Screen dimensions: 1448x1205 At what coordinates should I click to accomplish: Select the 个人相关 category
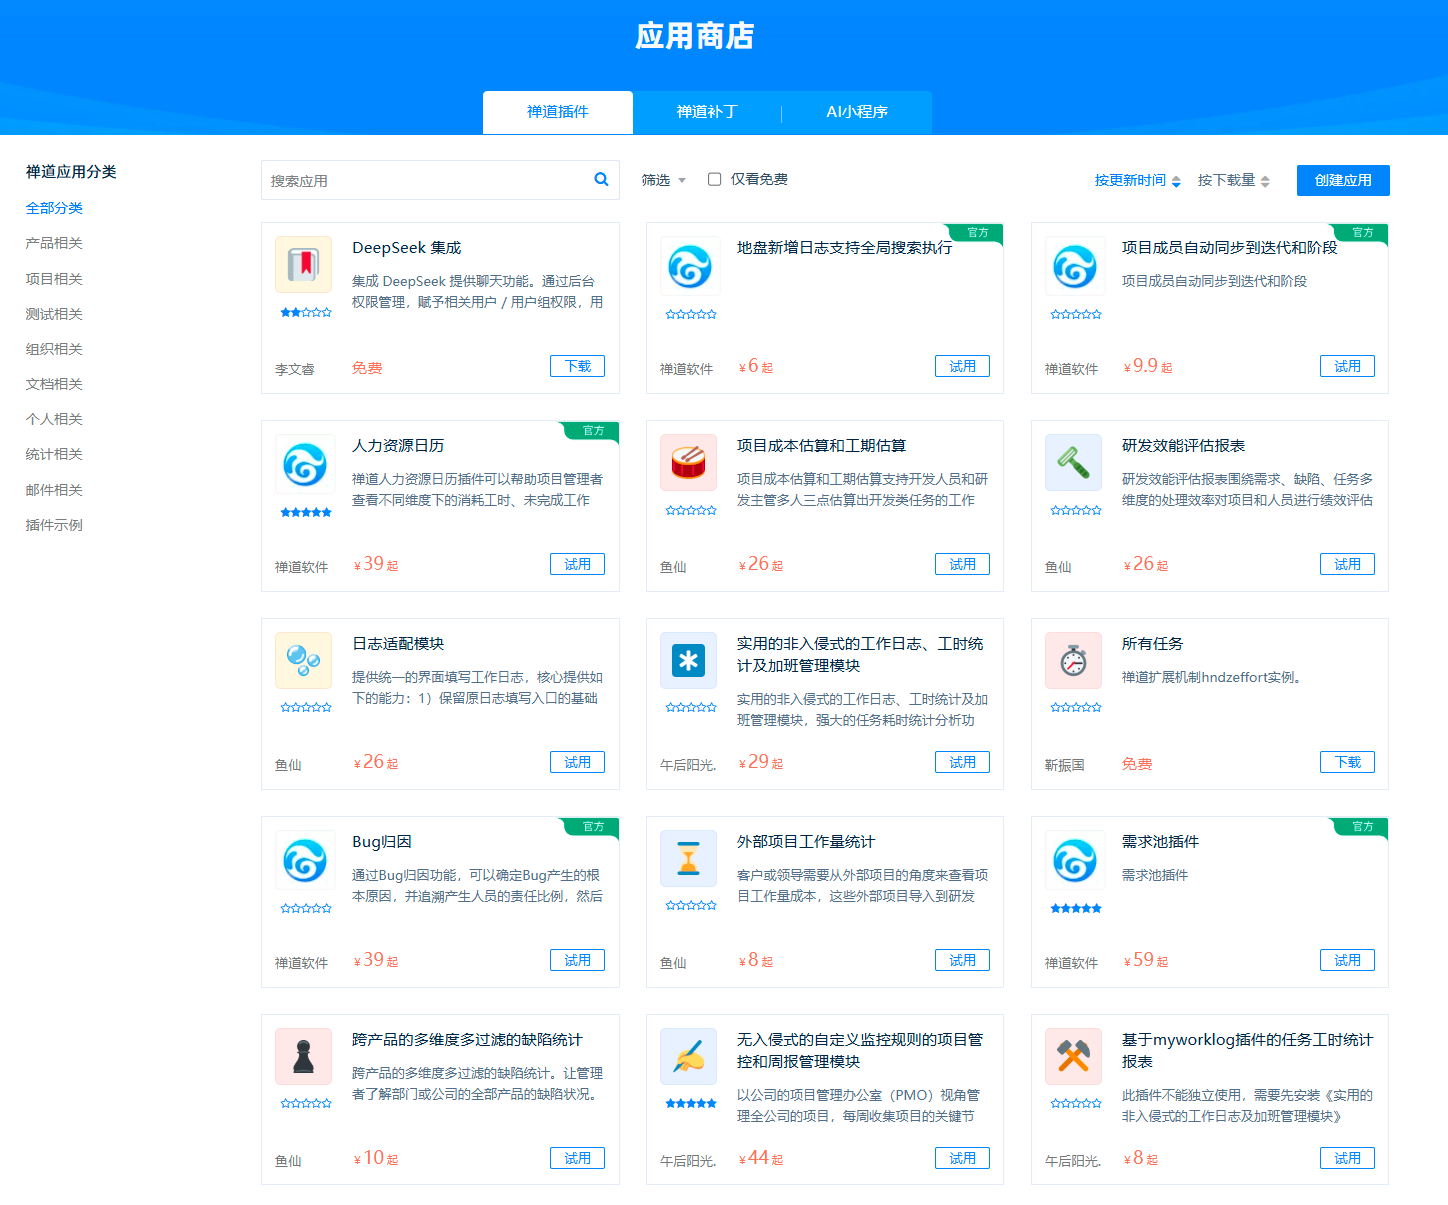click(x=54, y=419)
